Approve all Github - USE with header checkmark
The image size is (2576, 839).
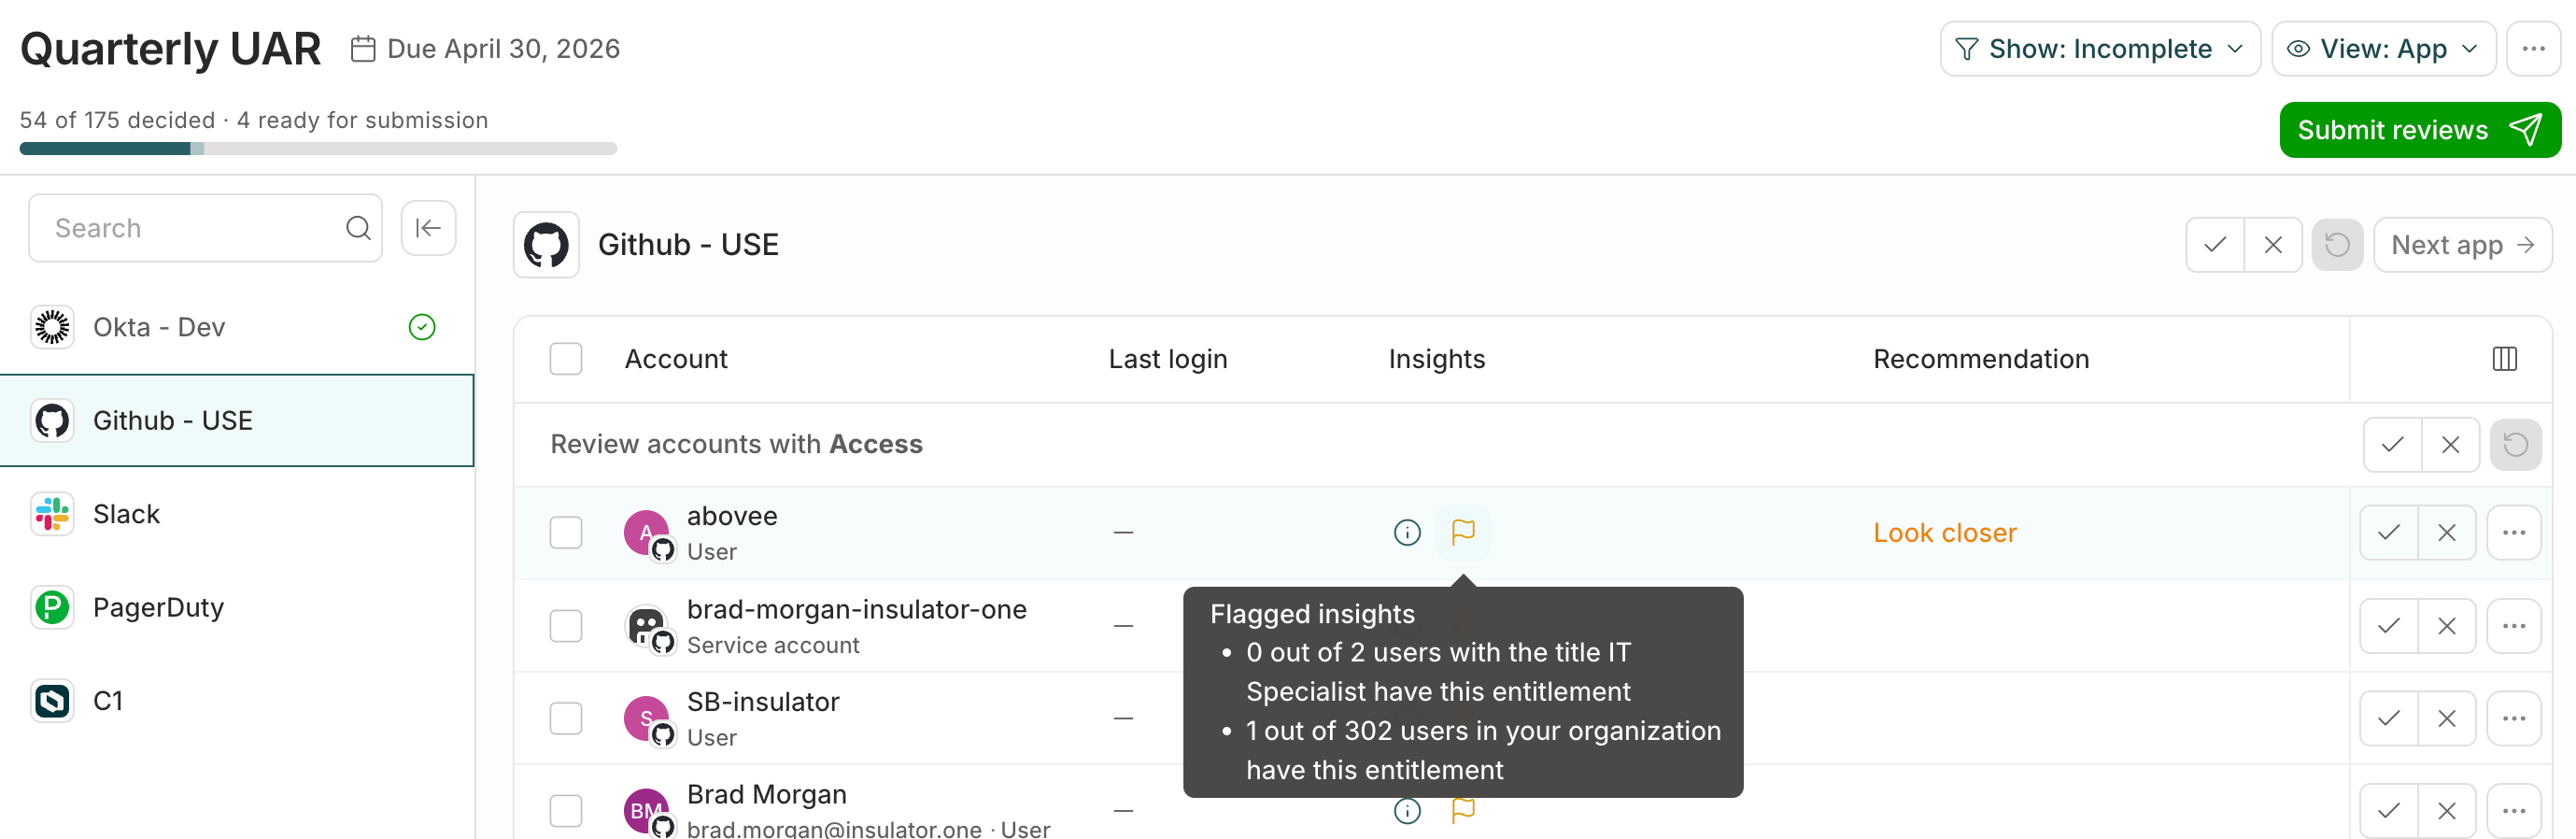tap(2215, 245)
